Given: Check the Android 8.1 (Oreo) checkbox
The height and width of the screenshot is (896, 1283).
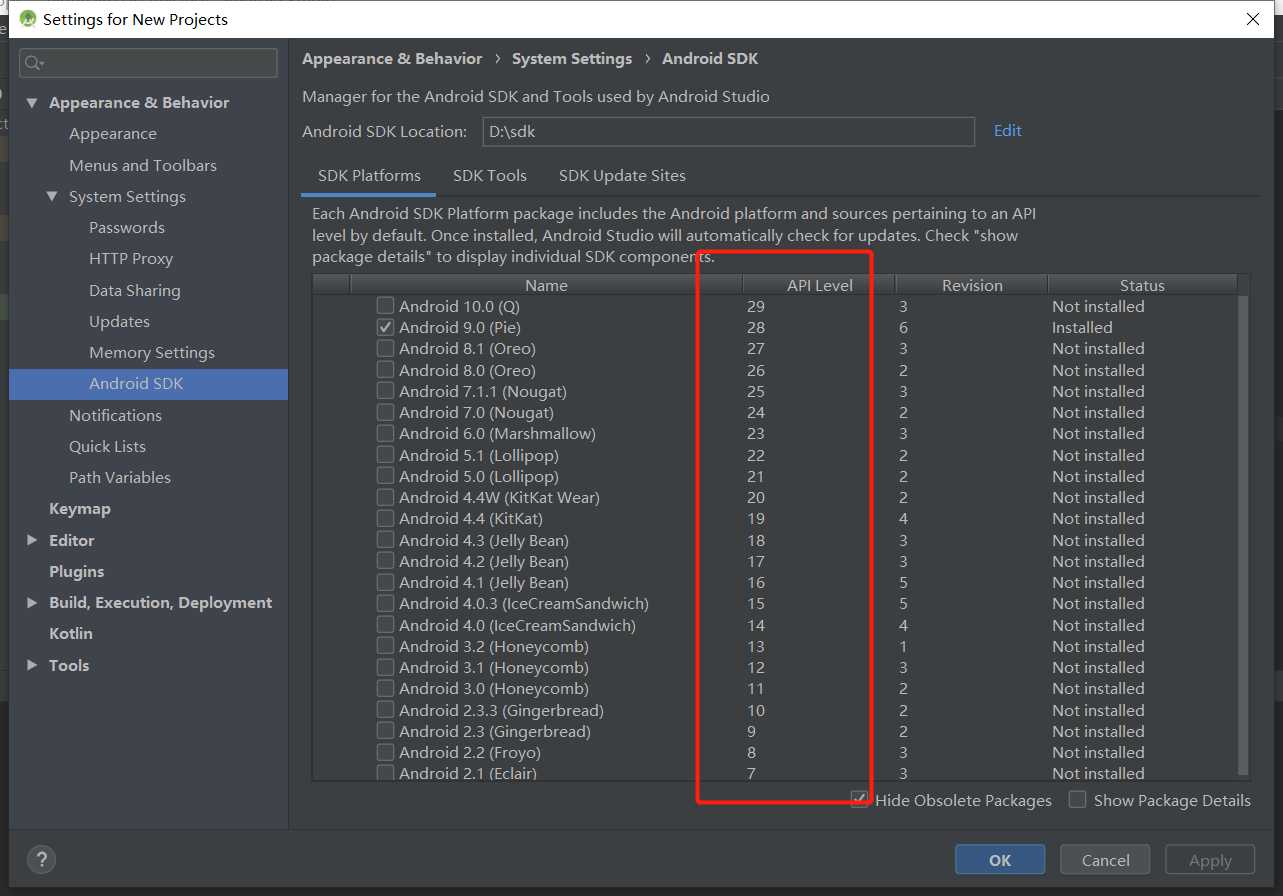Looking at the screenshot, I should coord(385,348).
